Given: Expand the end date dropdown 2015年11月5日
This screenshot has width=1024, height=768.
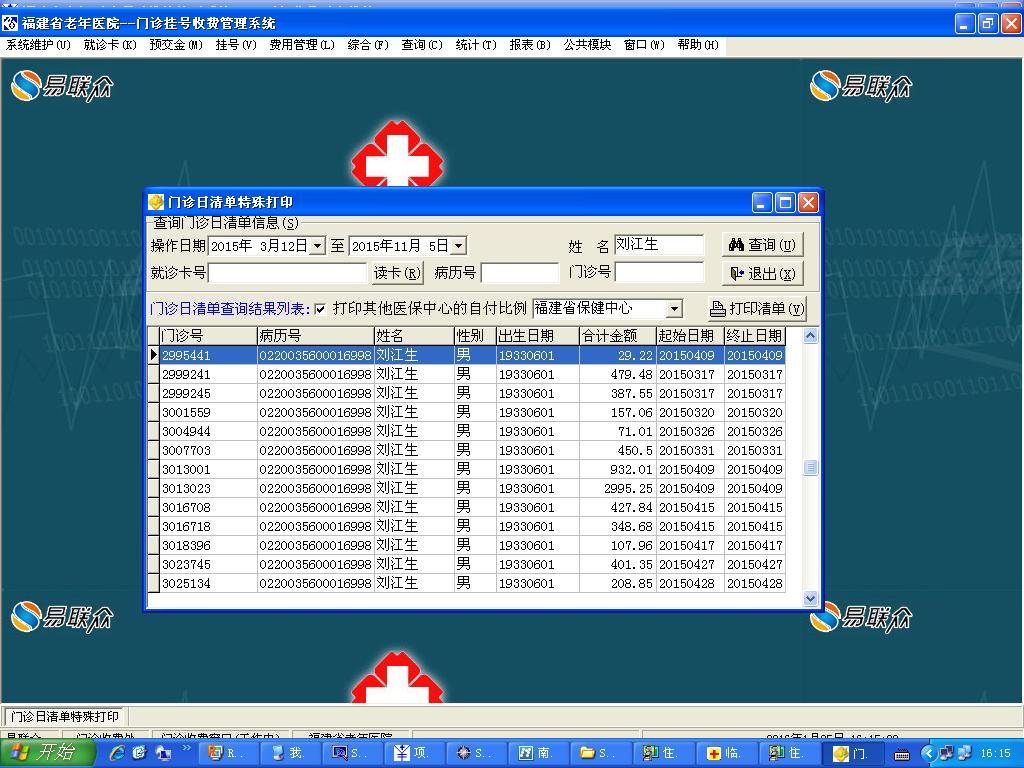Looking at the screenshot, I should 459,246.
